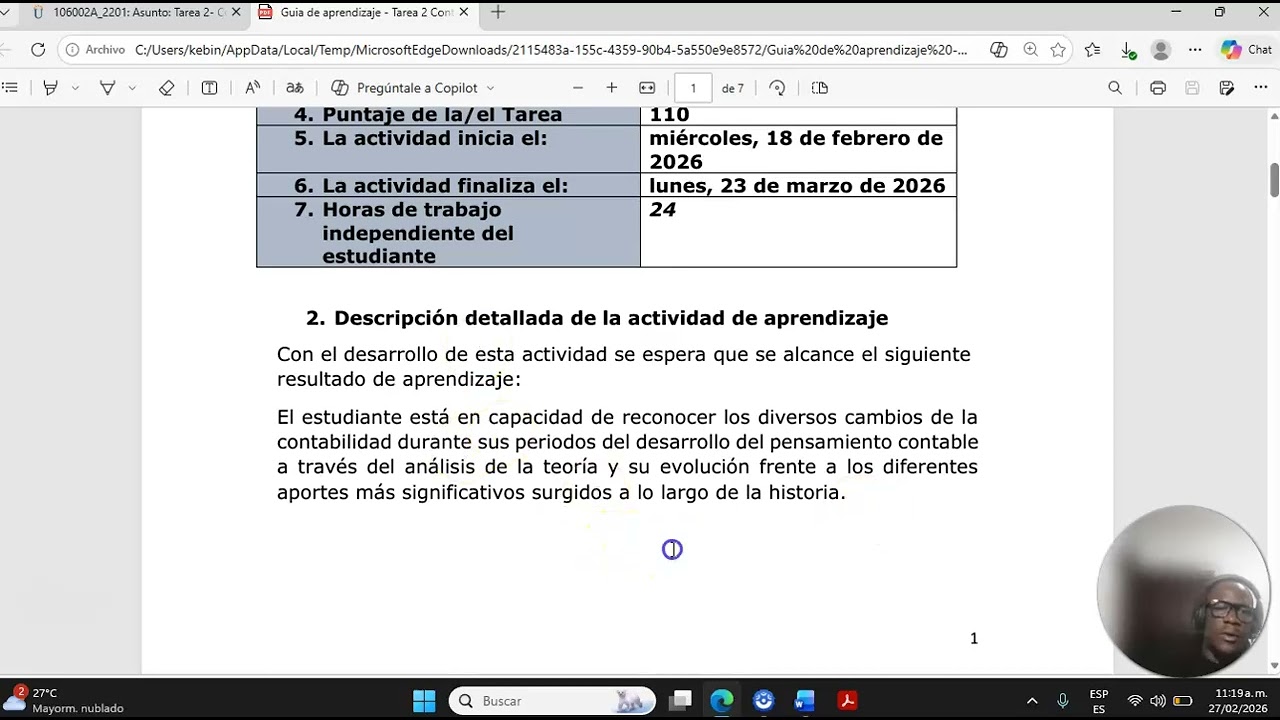Fit the page to width
This screenshot has height=720, width=1280.
(x=647, y=88)
